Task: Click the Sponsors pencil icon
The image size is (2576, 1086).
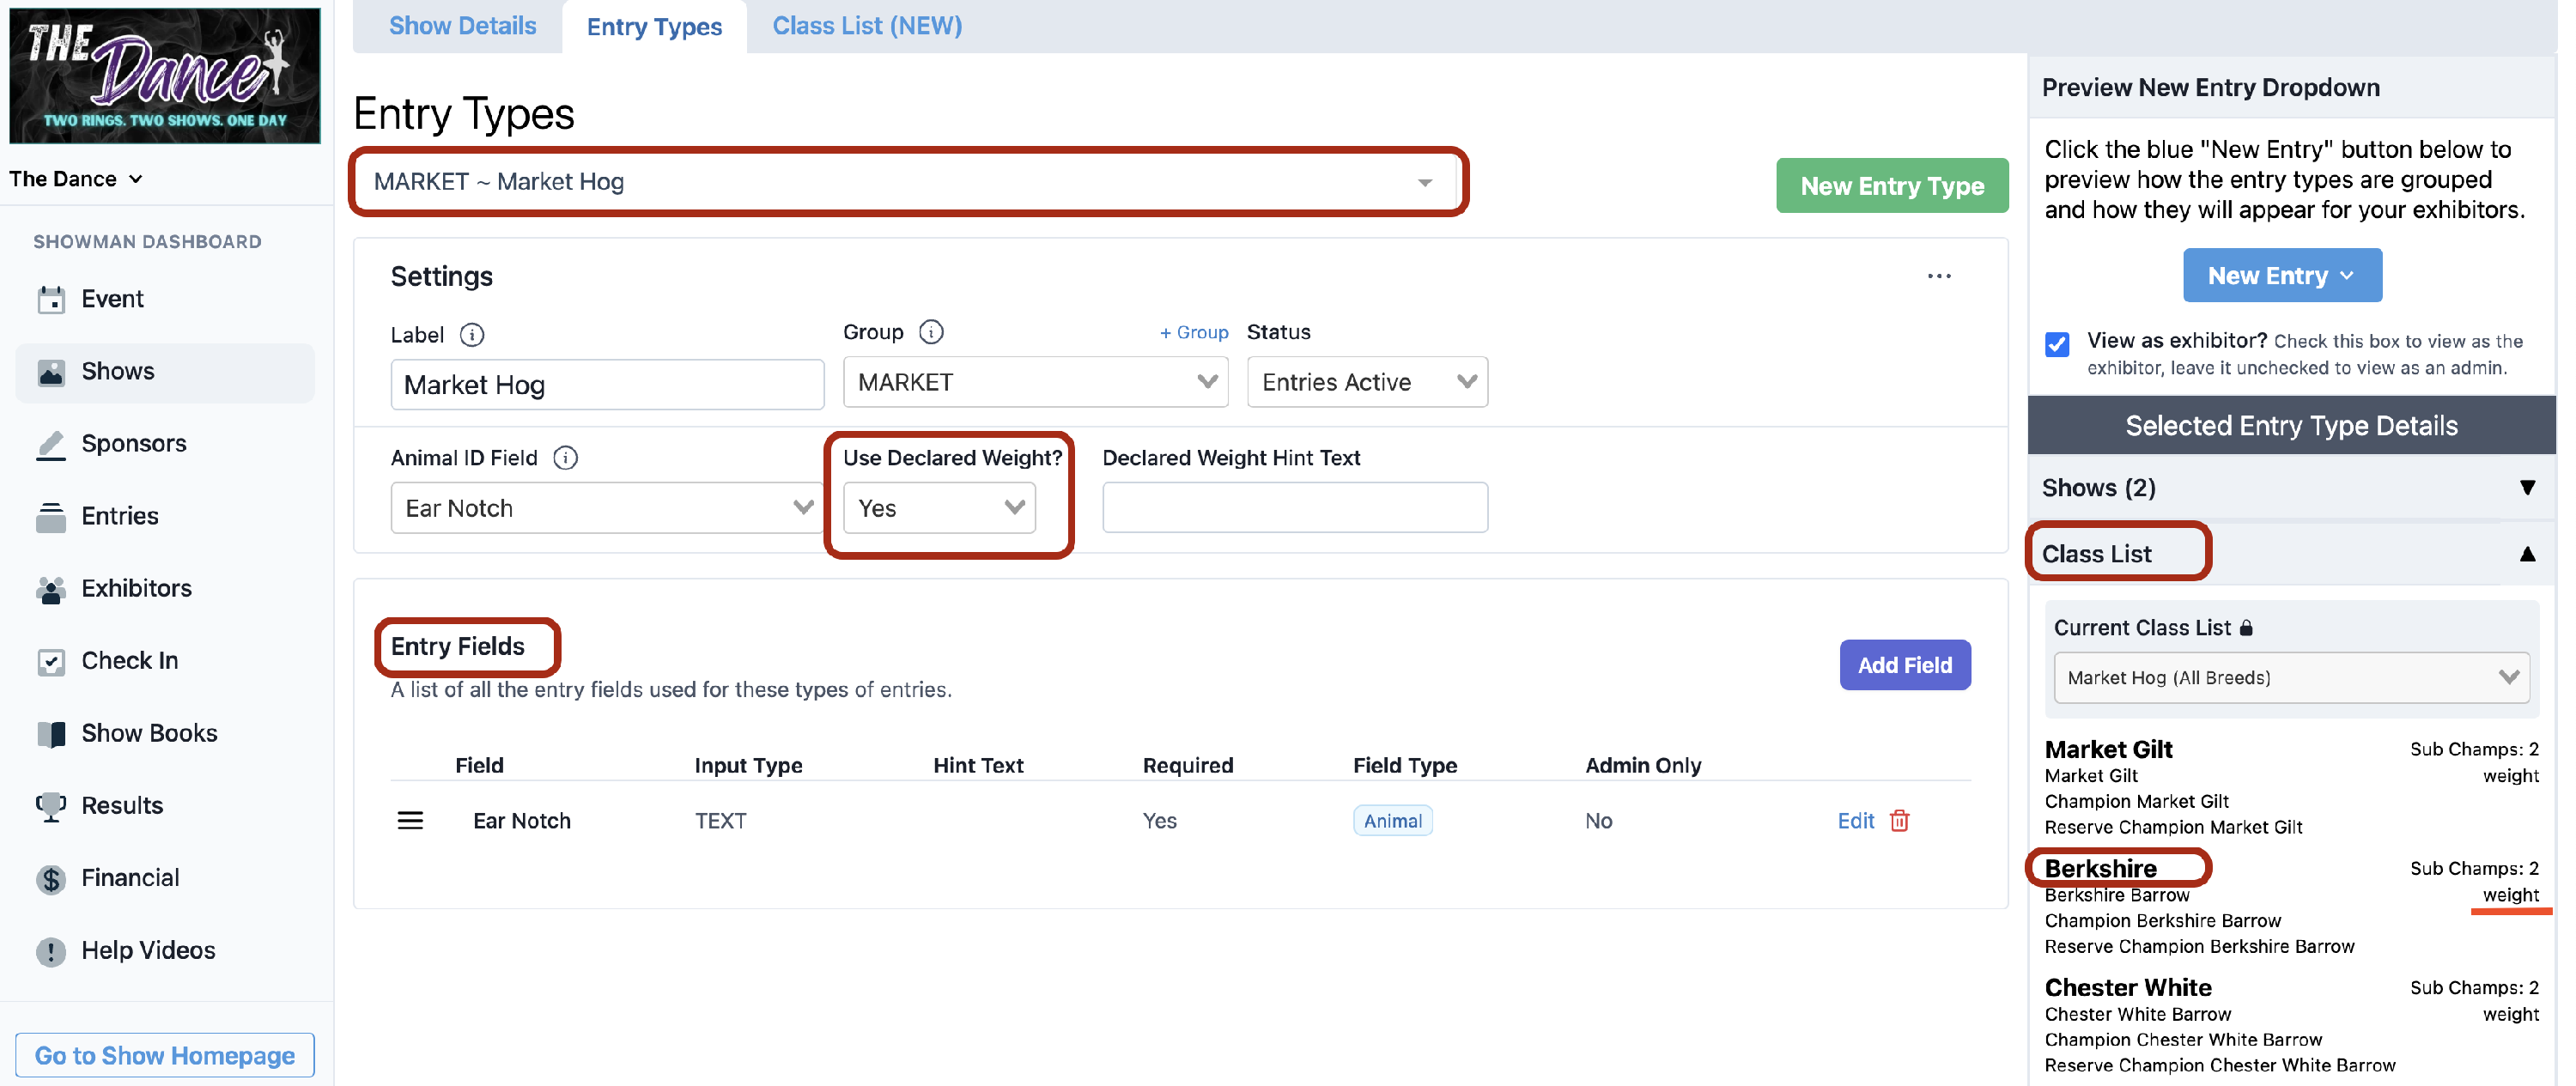Action: 51,444
